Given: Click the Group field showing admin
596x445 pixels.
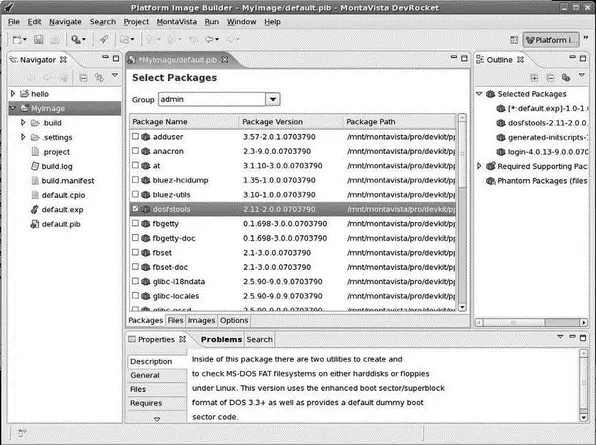Looking at the screenshot, I should [212, 100].
